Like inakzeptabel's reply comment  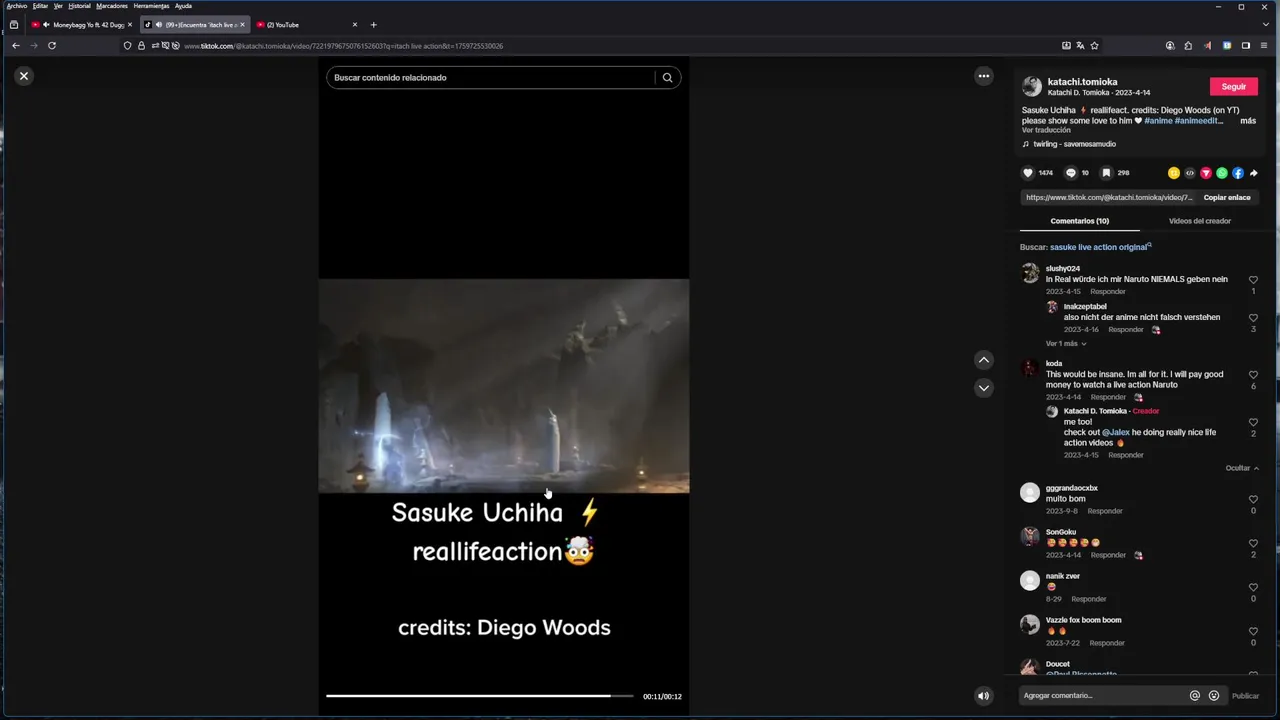pos(1253,319)
